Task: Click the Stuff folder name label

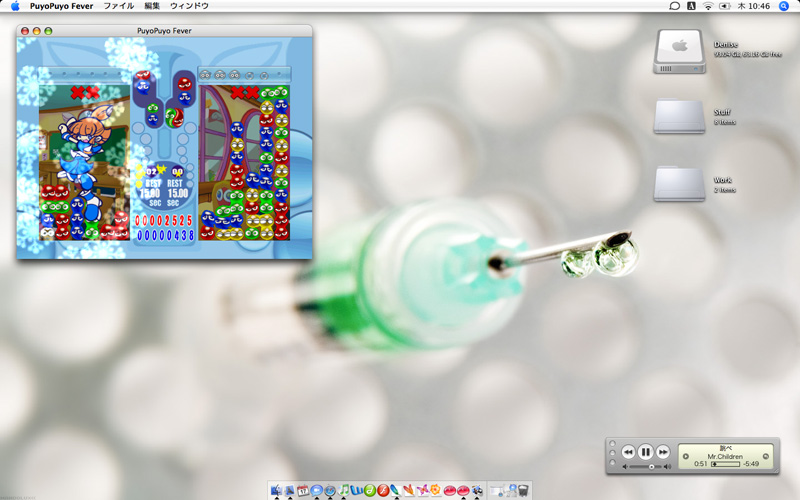Action: point(722,112)
